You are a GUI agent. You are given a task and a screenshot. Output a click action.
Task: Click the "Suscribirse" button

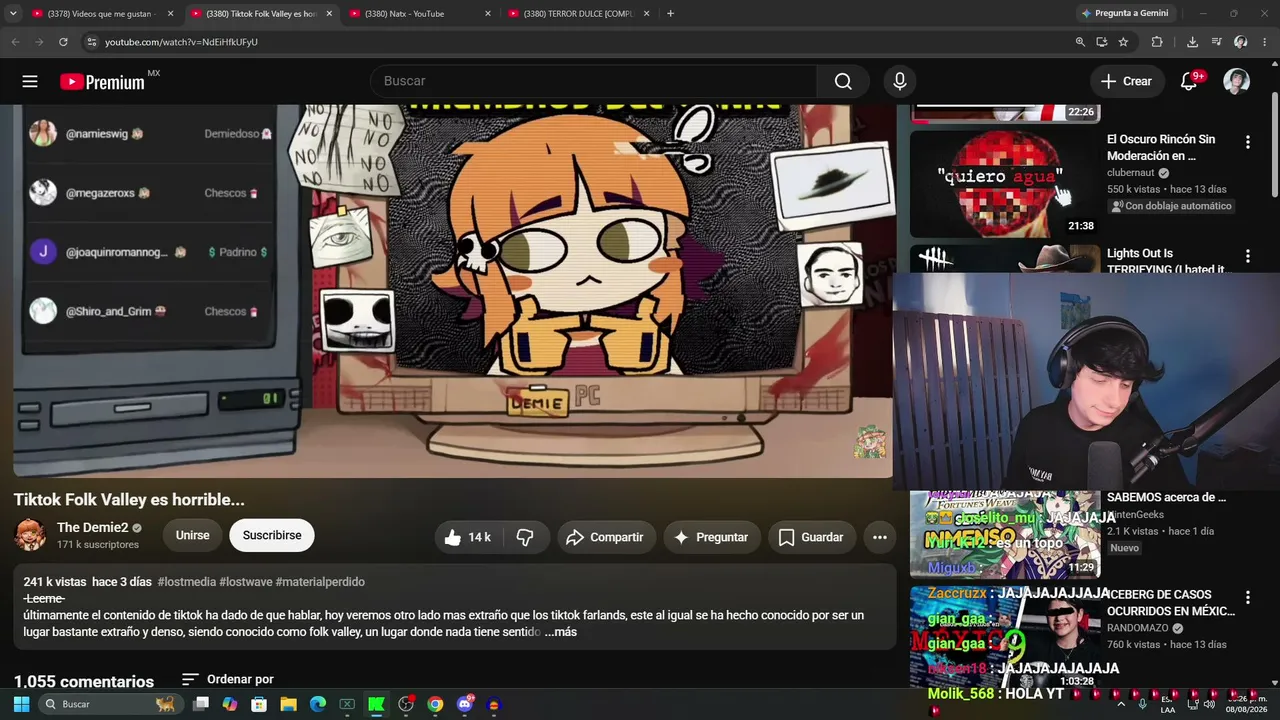click(272, 536)
